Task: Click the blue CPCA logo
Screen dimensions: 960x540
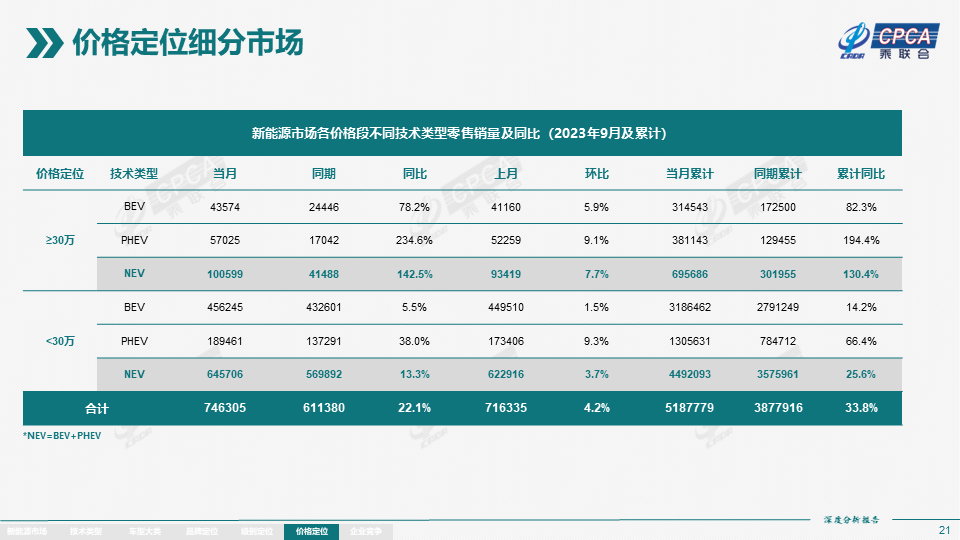Action: pyautogui.click(x=903, y=36)
